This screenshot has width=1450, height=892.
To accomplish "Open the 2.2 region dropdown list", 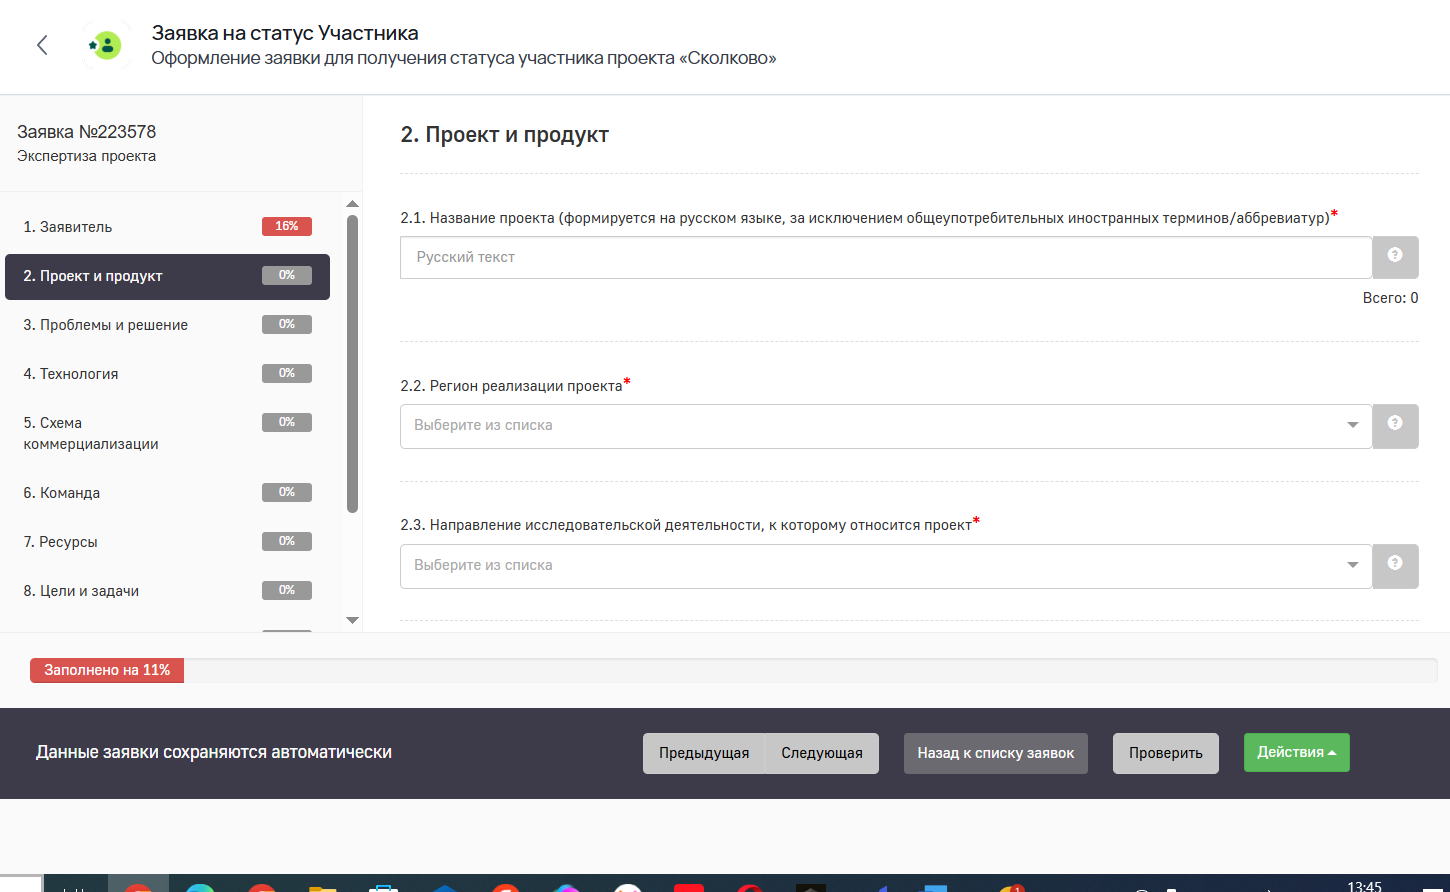I will coord(886,426).
